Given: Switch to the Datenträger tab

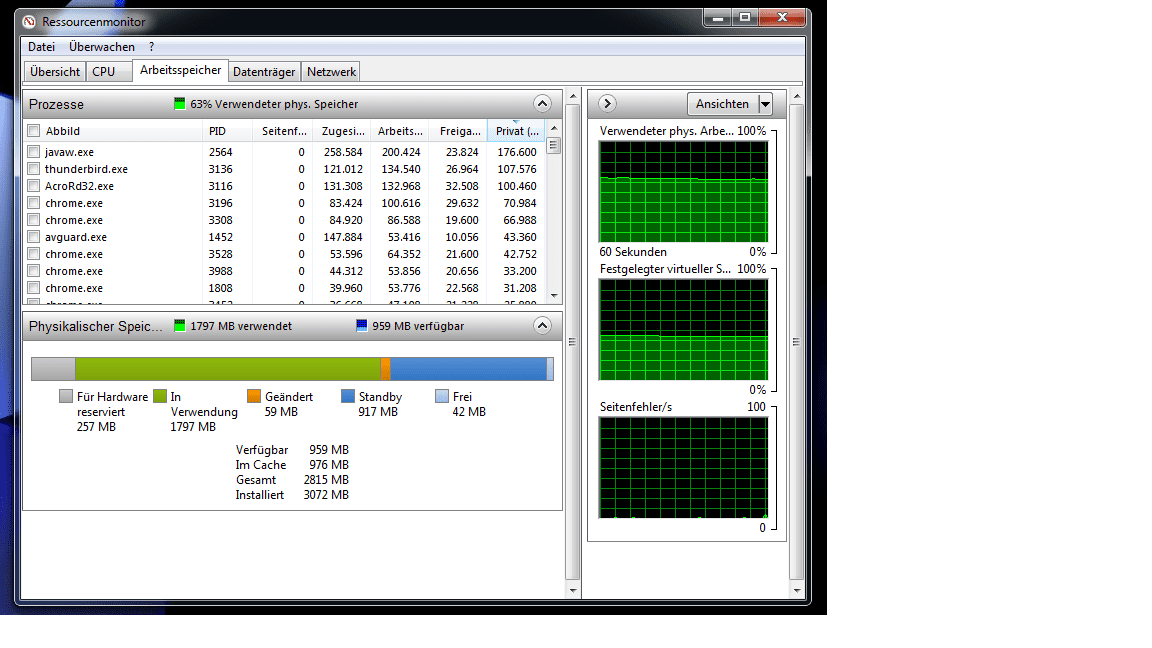Looking at the screenshot, I should click(264, 71).
